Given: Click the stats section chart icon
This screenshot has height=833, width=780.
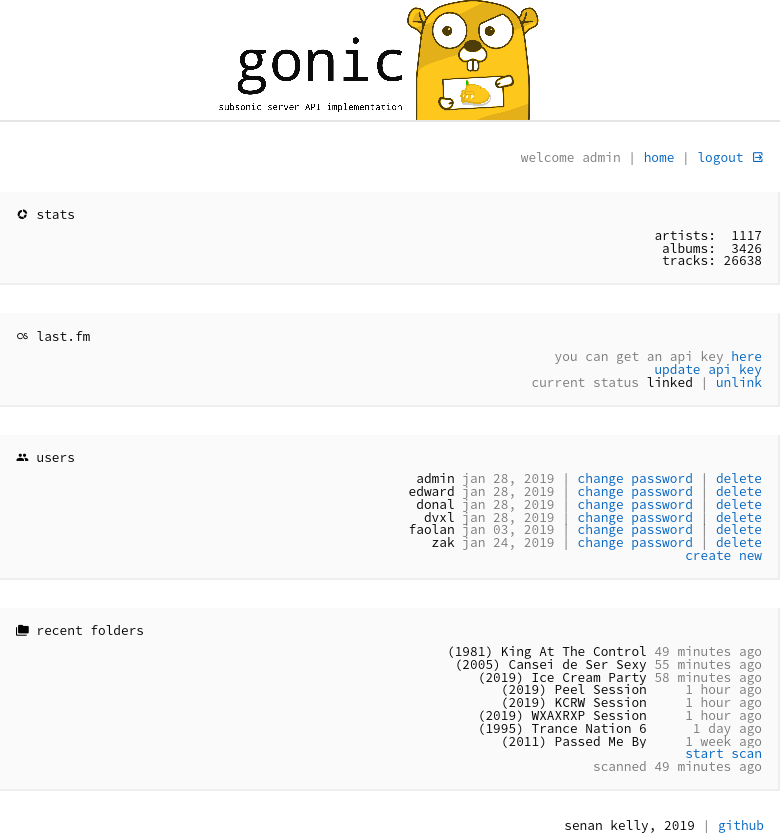Looking at the screenshot, I should (x=22, y=214).
